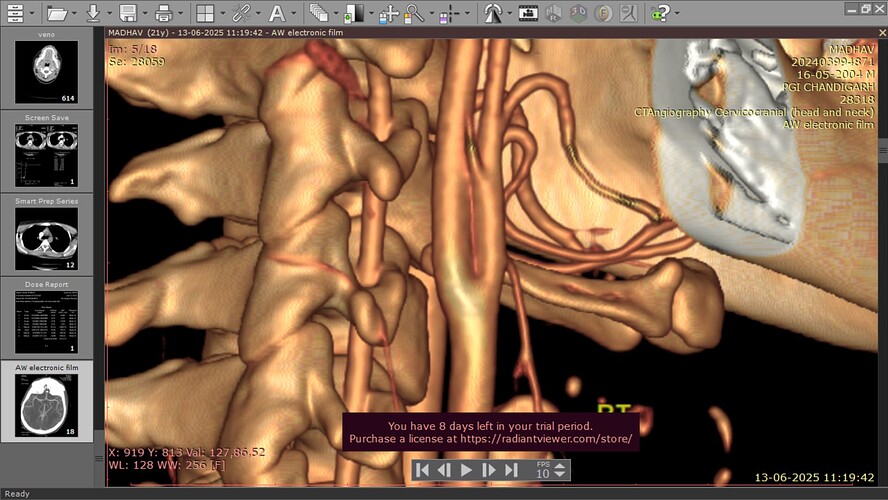The height and width of the screenshot is (500, 888).
Task: Expand the archive cabinet dropdown arrow
Action: click(32, 13)
